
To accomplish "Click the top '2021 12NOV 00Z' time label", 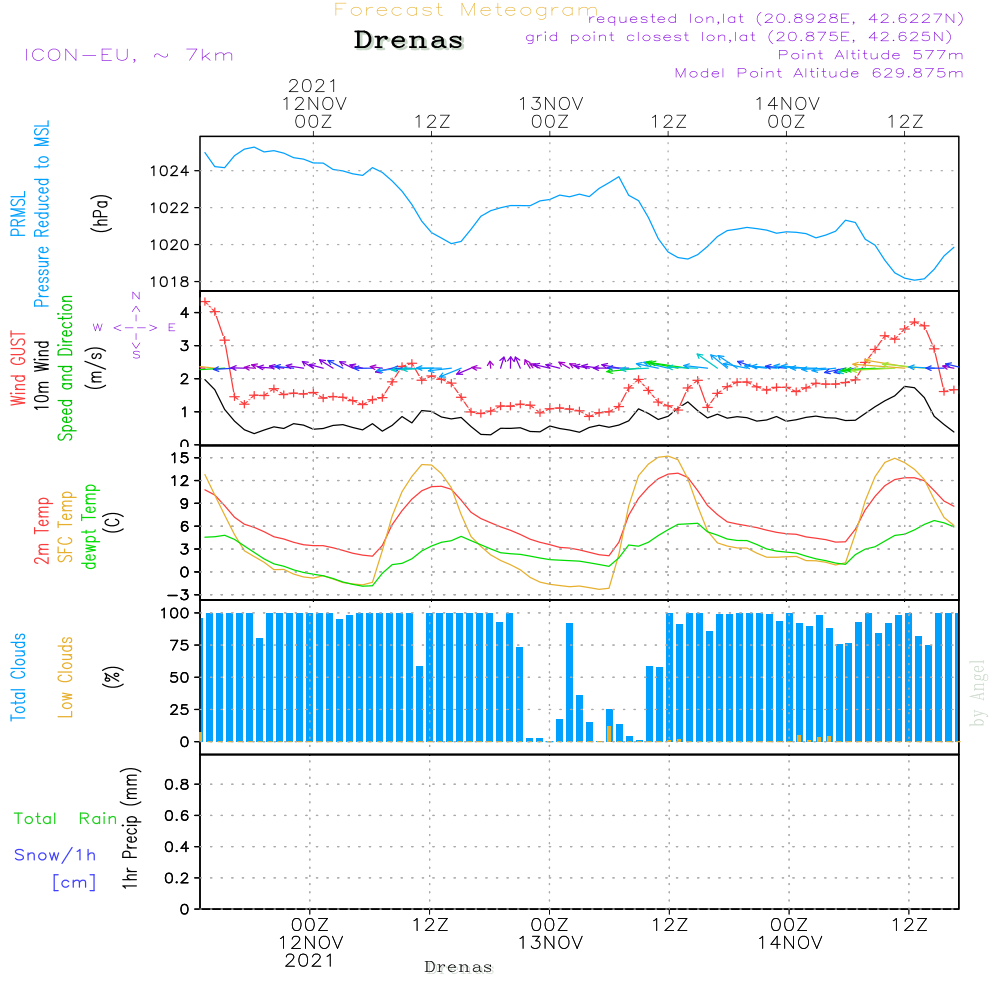I will [314, 103].
